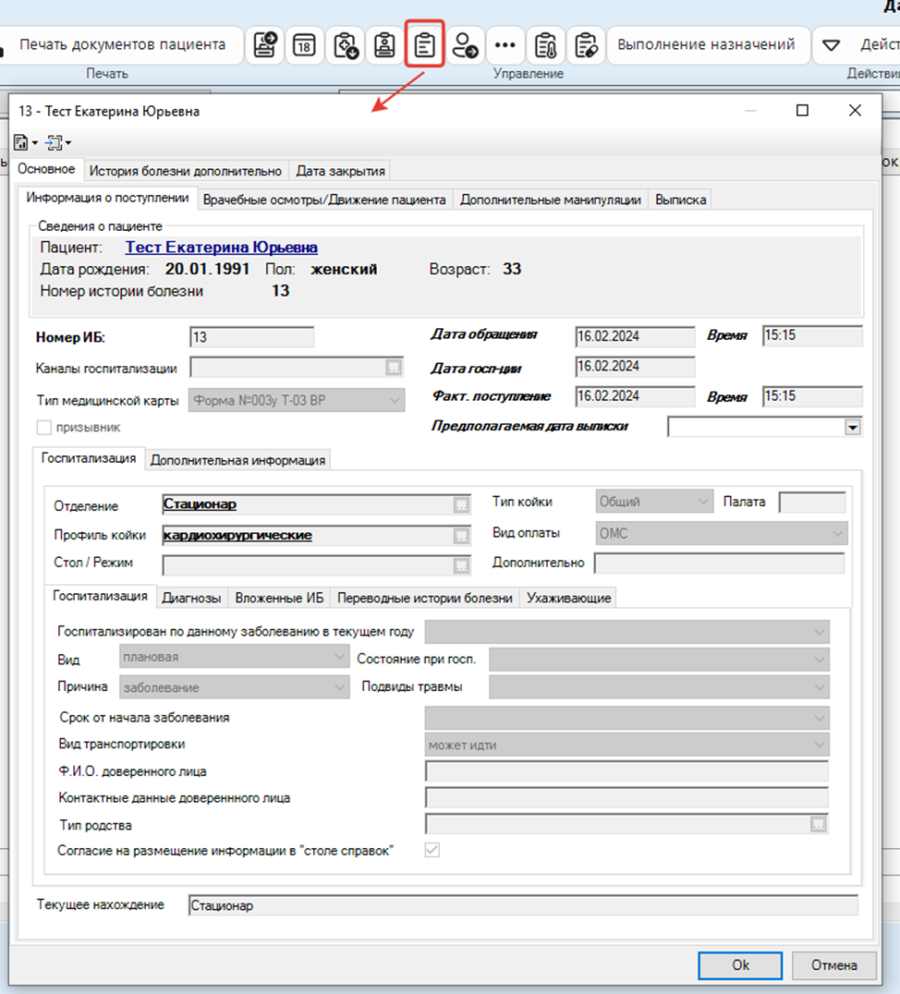Open the ellipsis picker in Профиль койки field
Screen dimensions: 900x994
[x=461, y=536]
